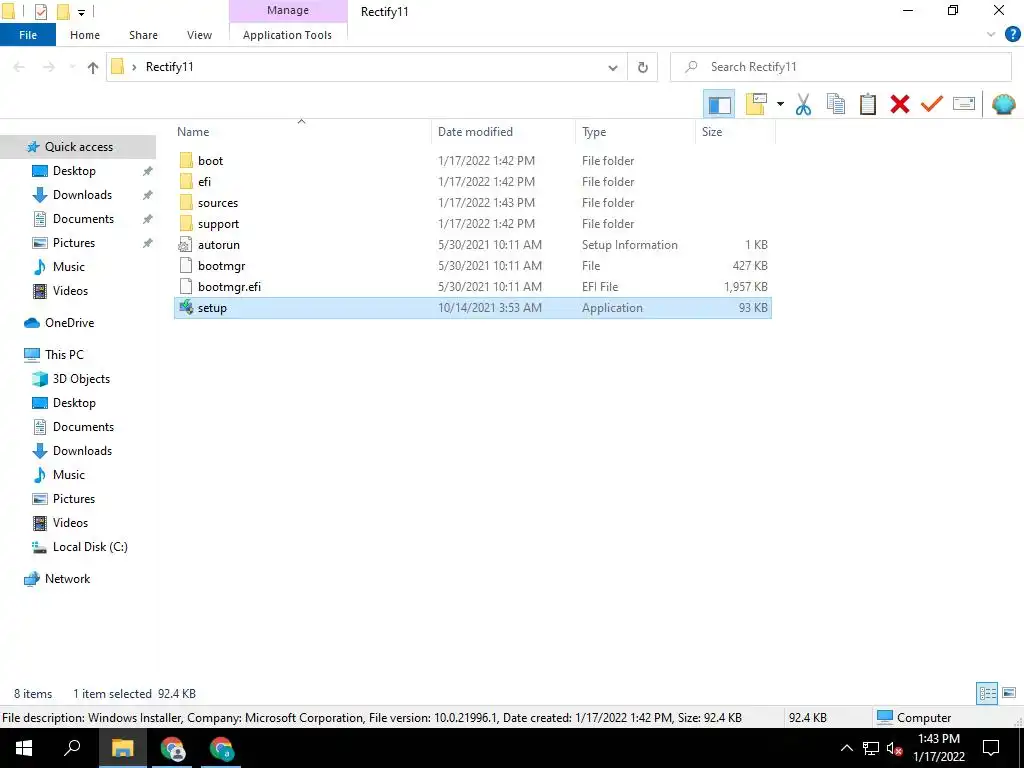Click the Email envelope toolbar icon

pyautogui.click(x=963, y=104)
